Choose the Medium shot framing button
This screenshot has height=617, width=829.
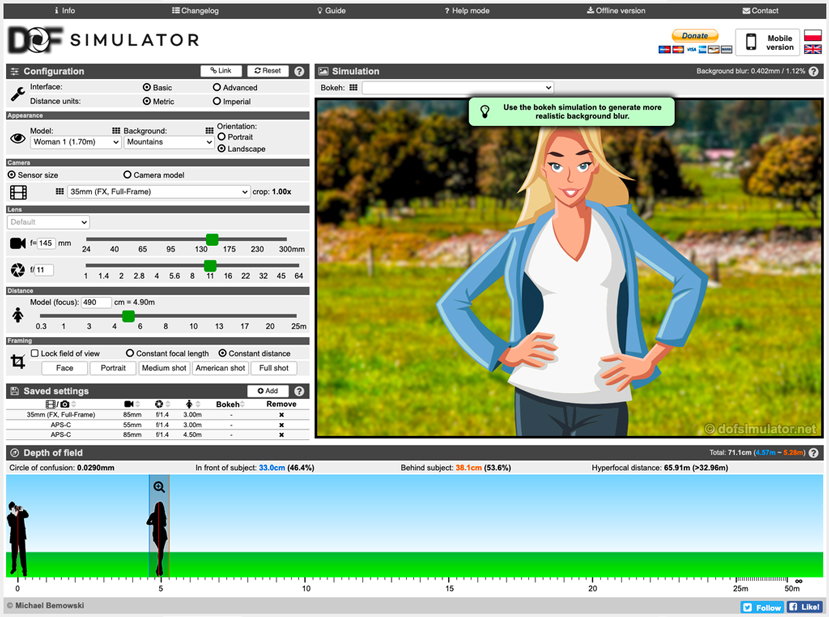[164, 368]
